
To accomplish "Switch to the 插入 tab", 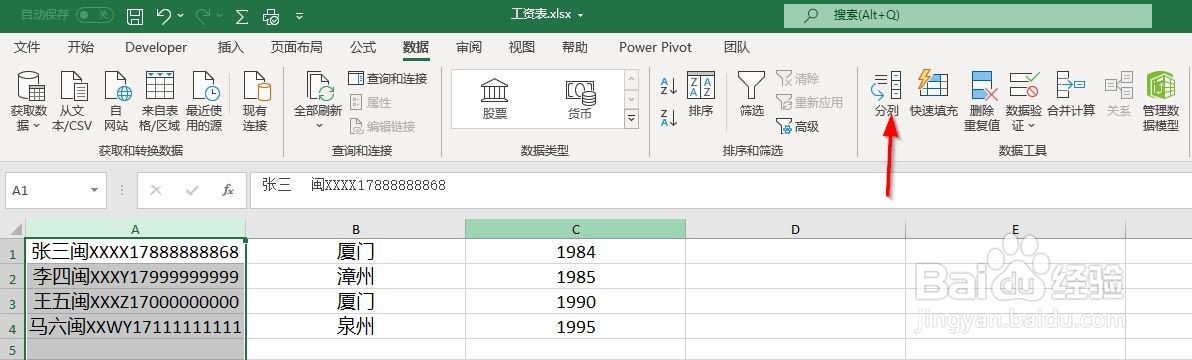I will pyautogui.click(x=231, y=47).
